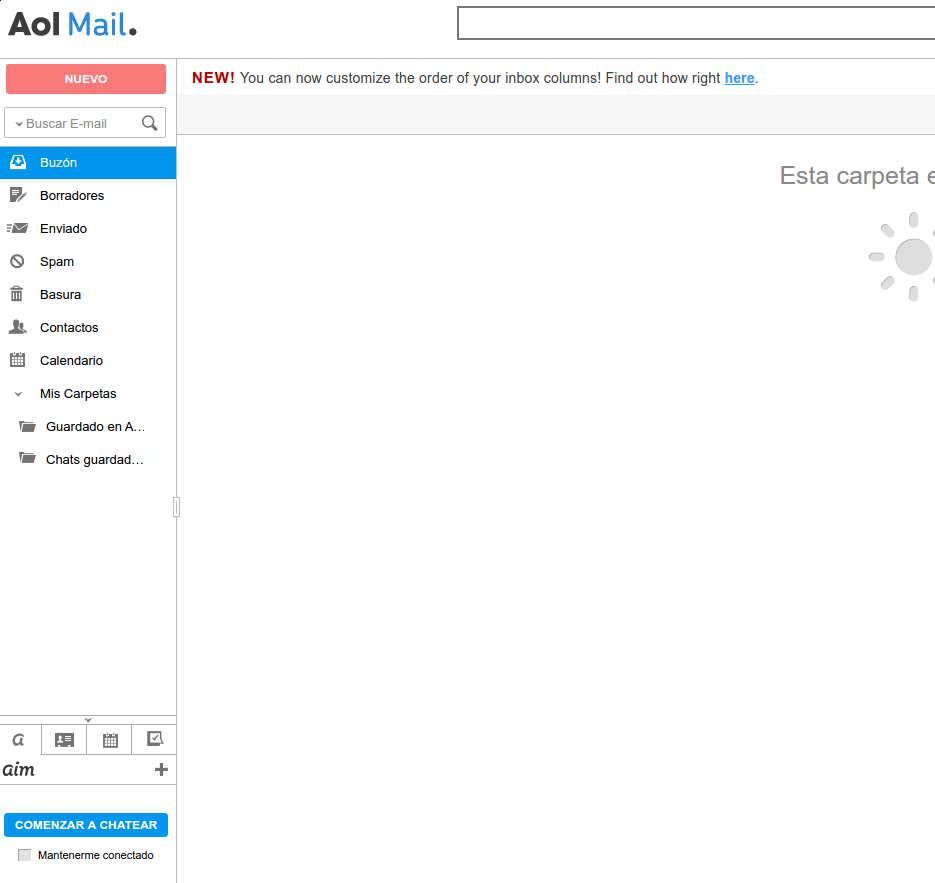Switch to the contact card tab
Image resolution: width=935 pixels, height=883 pixels.
64,740
